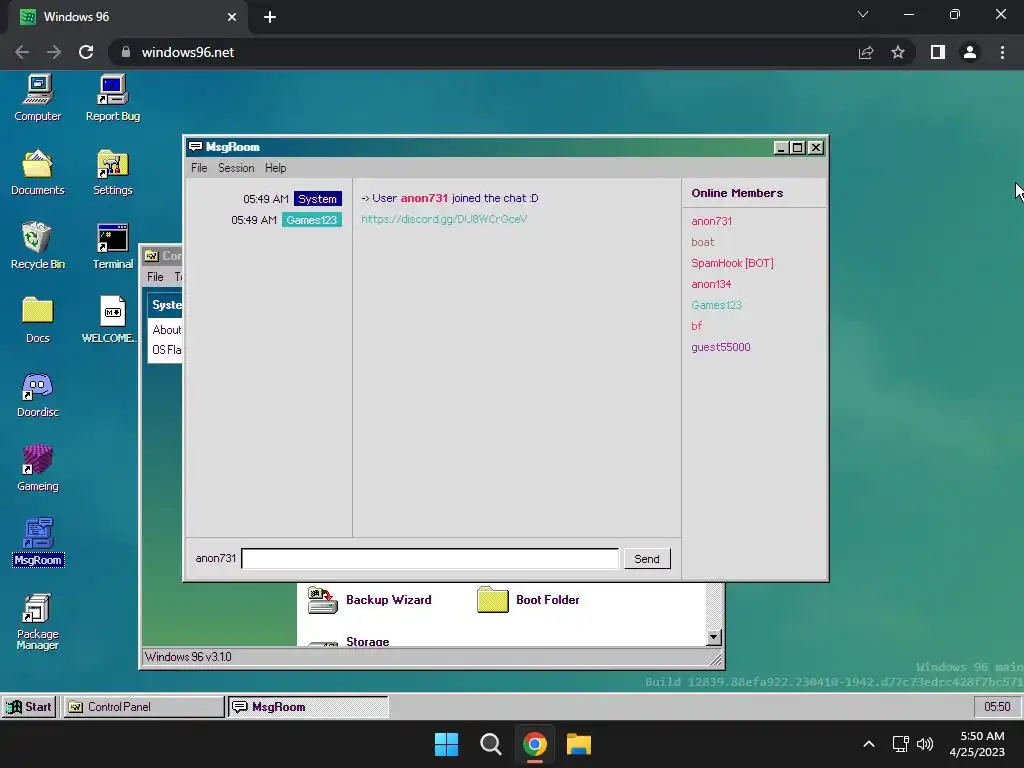Image resolution: width=1024 pixels, height=768 pixels.
Task: Send the chat message
Action: [x=647, y=559]
